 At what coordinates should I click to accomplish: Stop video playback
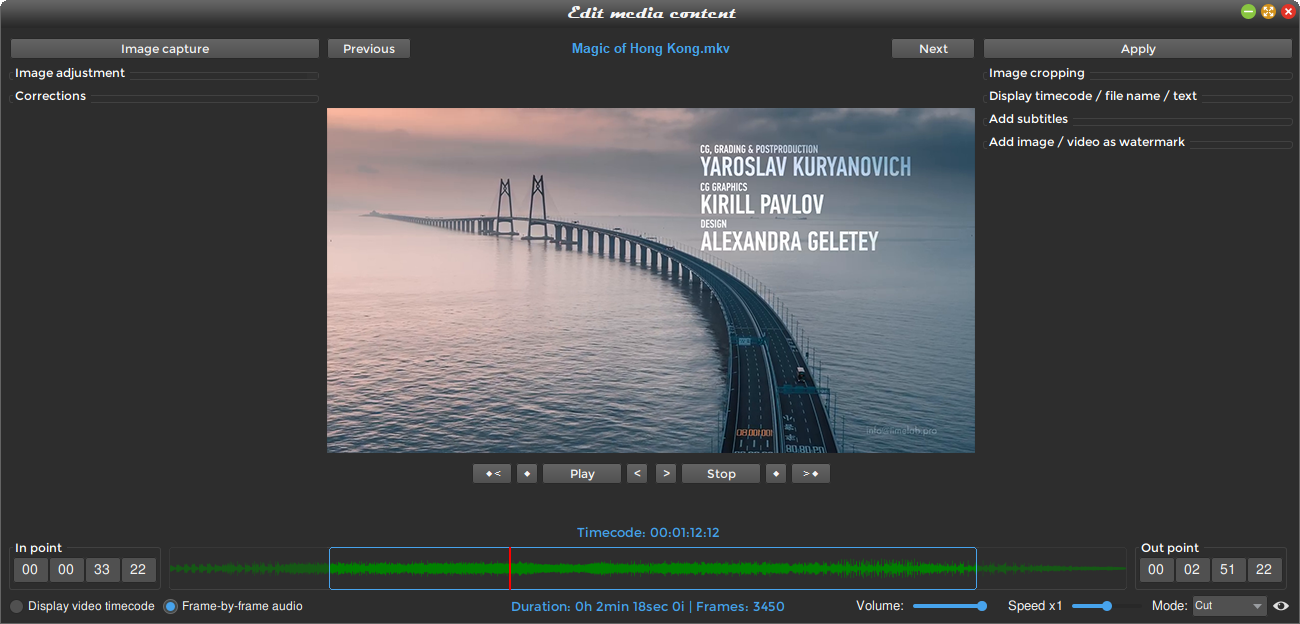[720, 473]
